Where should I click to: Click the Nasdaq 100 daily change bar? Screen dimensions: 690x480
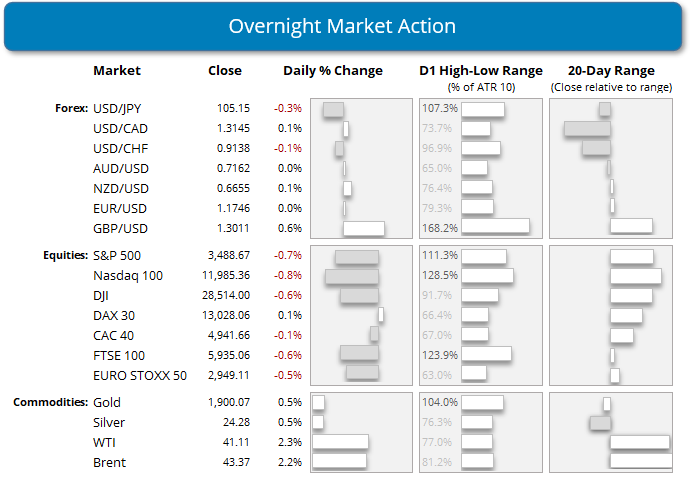click(x=352, y=275)
